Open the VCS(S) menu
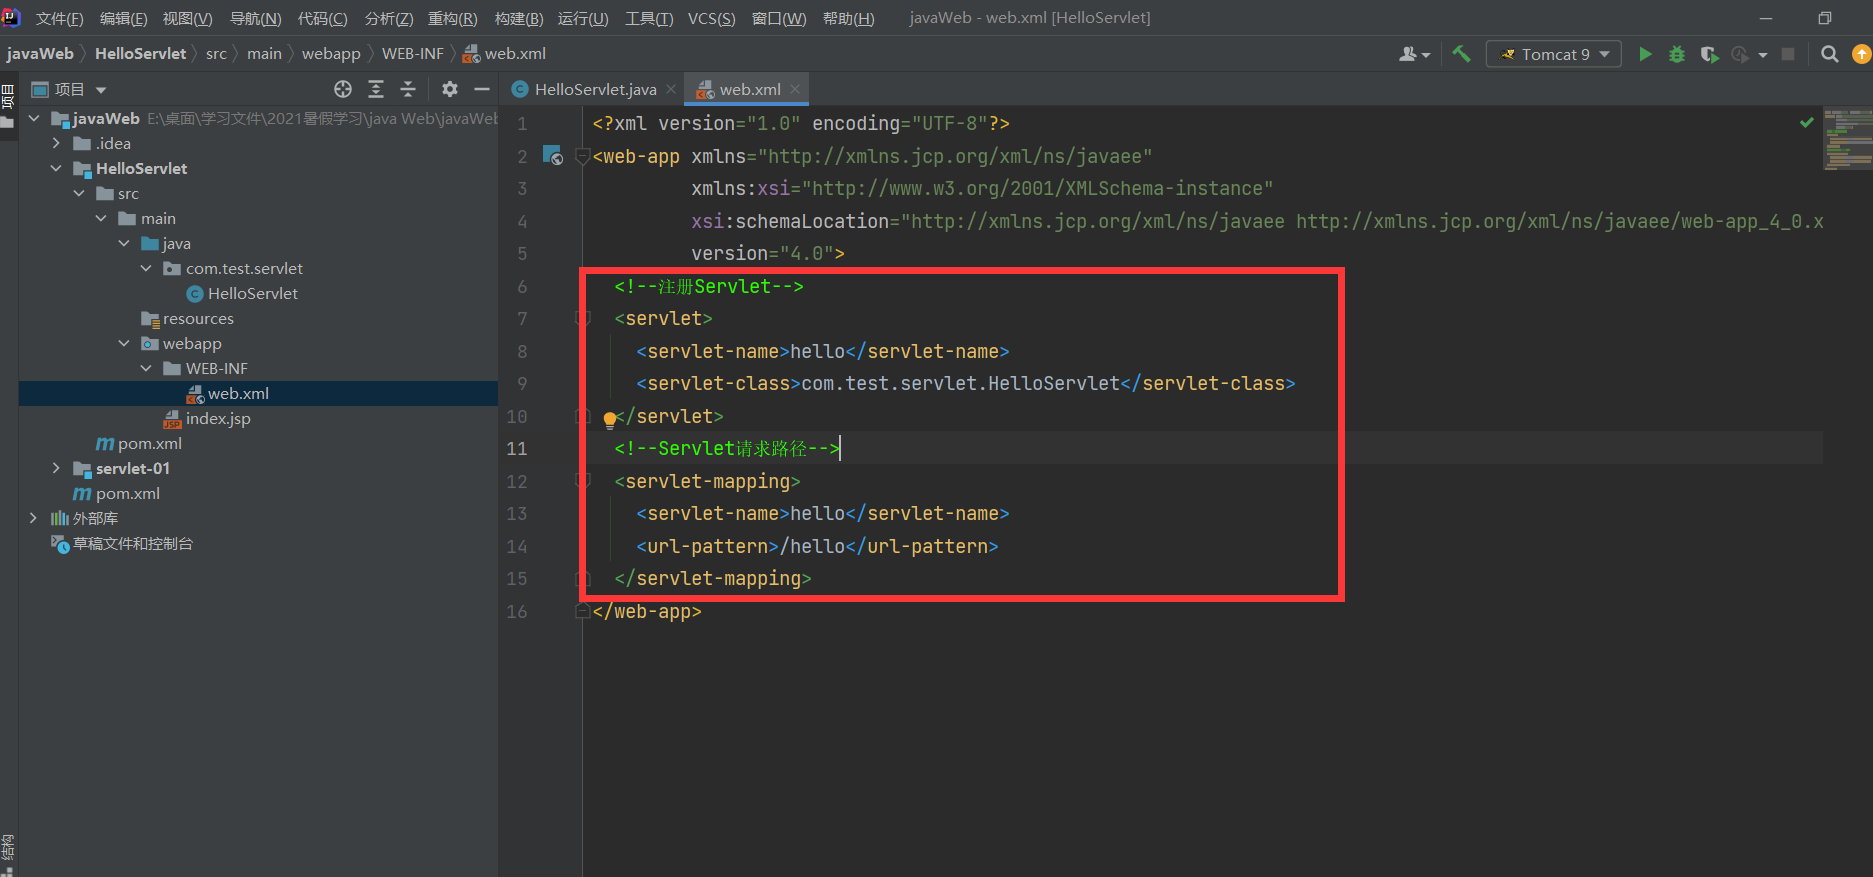Screen dimensions: 1873x877 [x=711, y=18]
